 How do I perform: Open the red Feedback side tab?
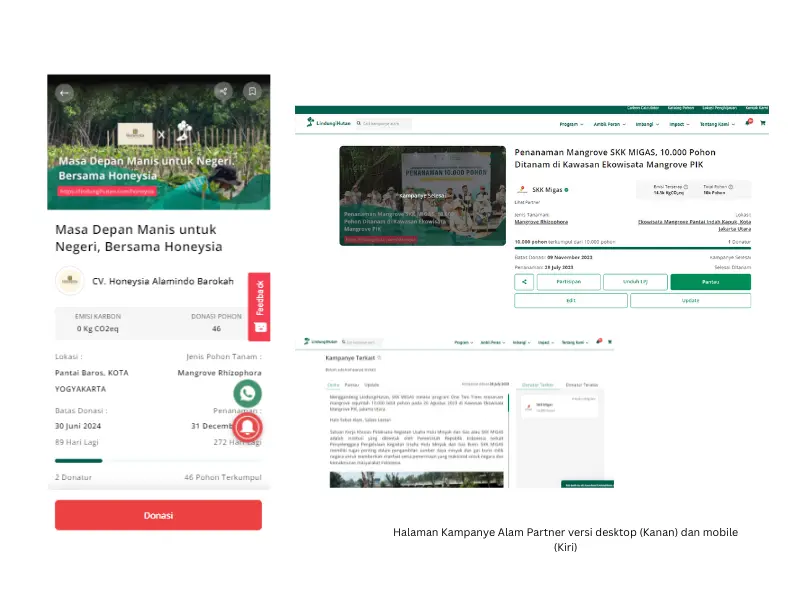(259, 307)
